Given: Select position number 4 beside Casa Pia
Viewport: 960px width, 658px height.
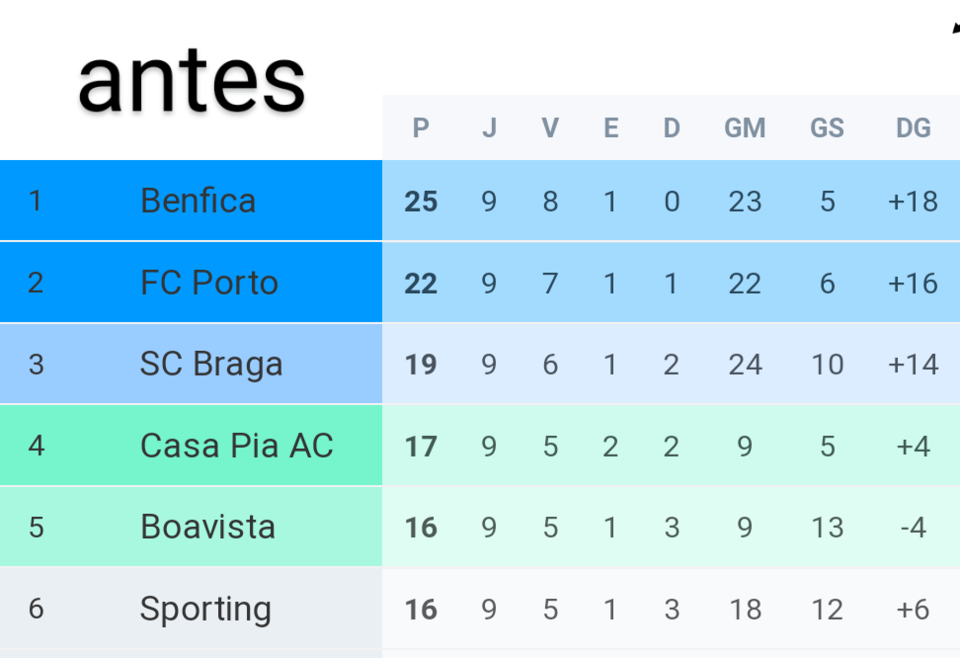Looking at the screenshot, I should pos(36,445).
